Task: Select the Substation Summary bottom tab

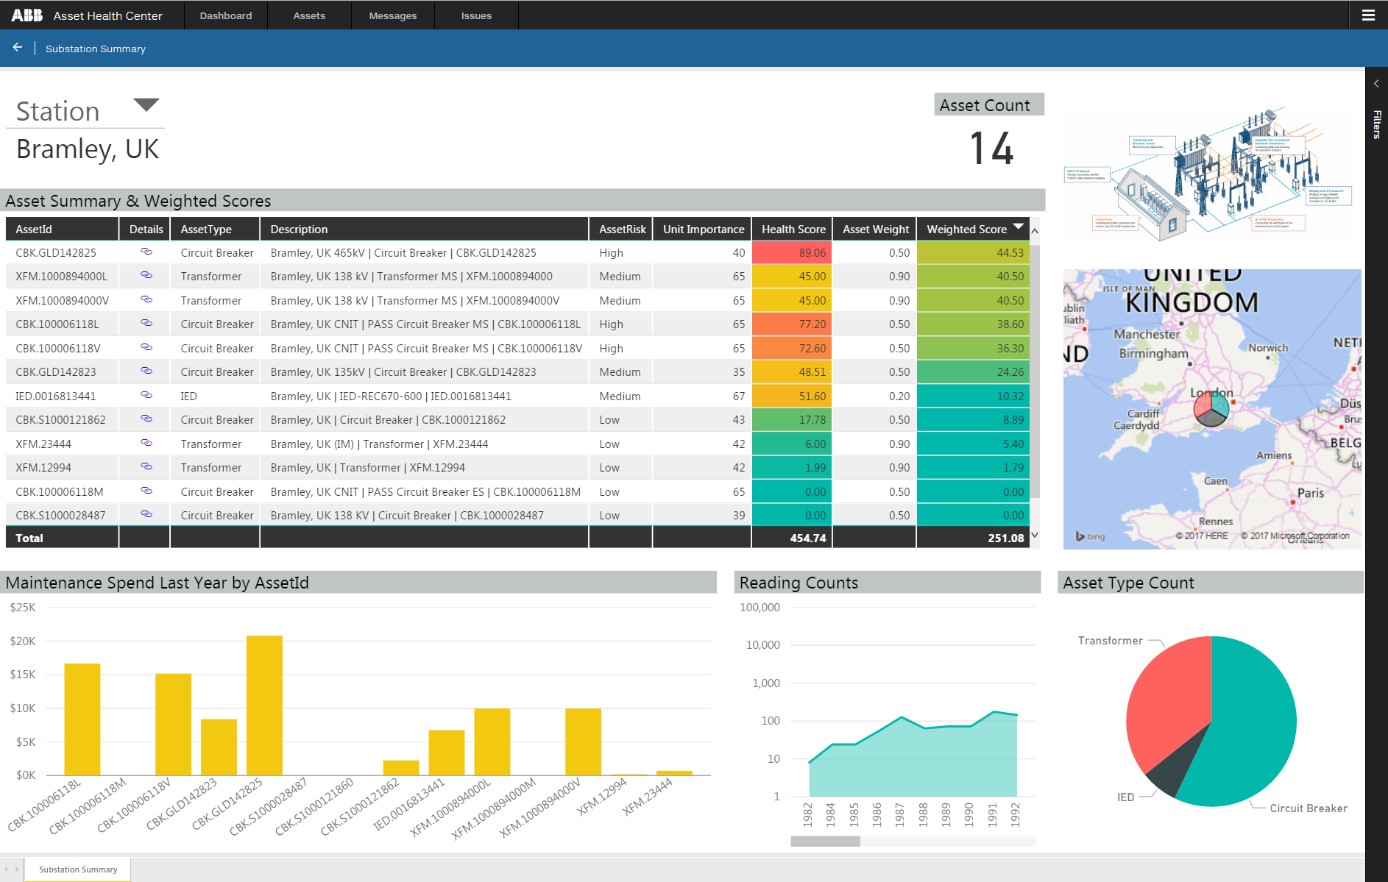Action: tap(78, 869)
